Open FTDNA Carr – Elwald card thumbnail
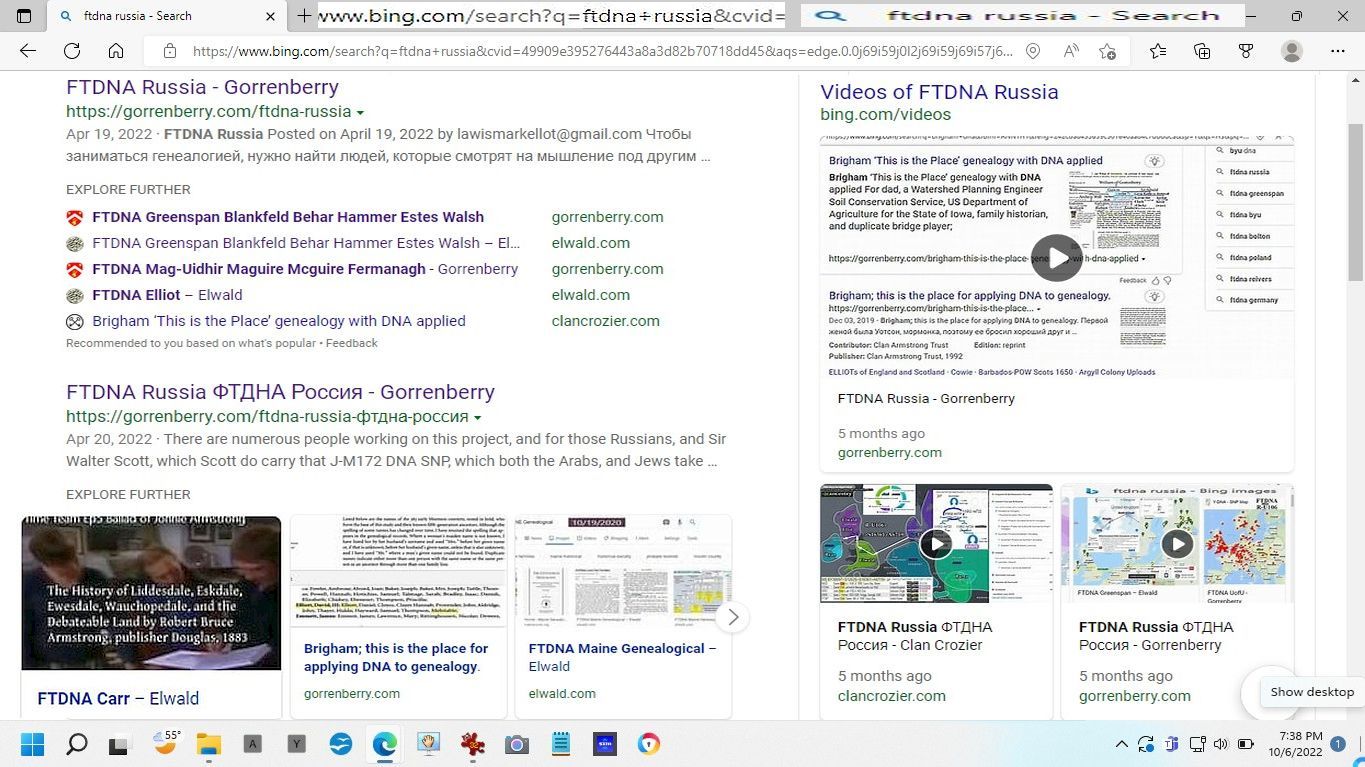The height and width of the screenshot is (767, 1365). [x=151, y=593]
